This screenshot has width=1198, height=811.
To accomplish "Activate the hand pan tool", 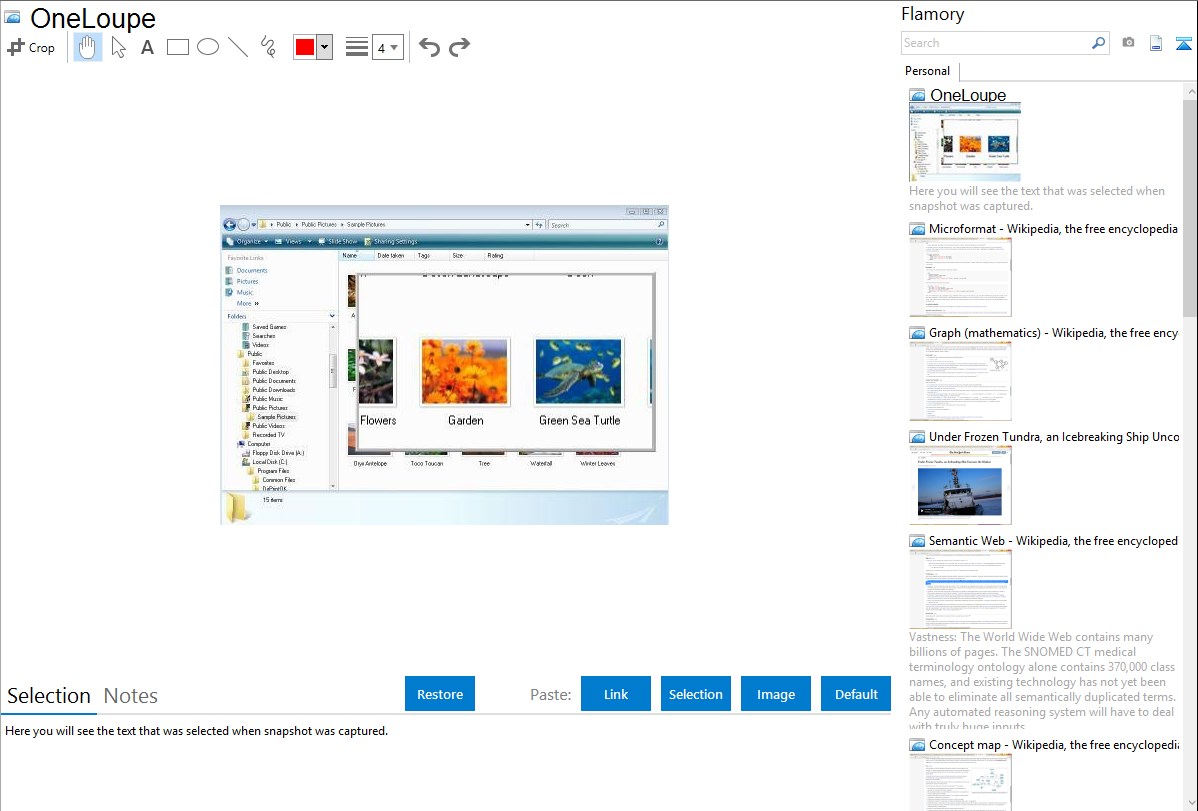I will (x=88, y=47).
